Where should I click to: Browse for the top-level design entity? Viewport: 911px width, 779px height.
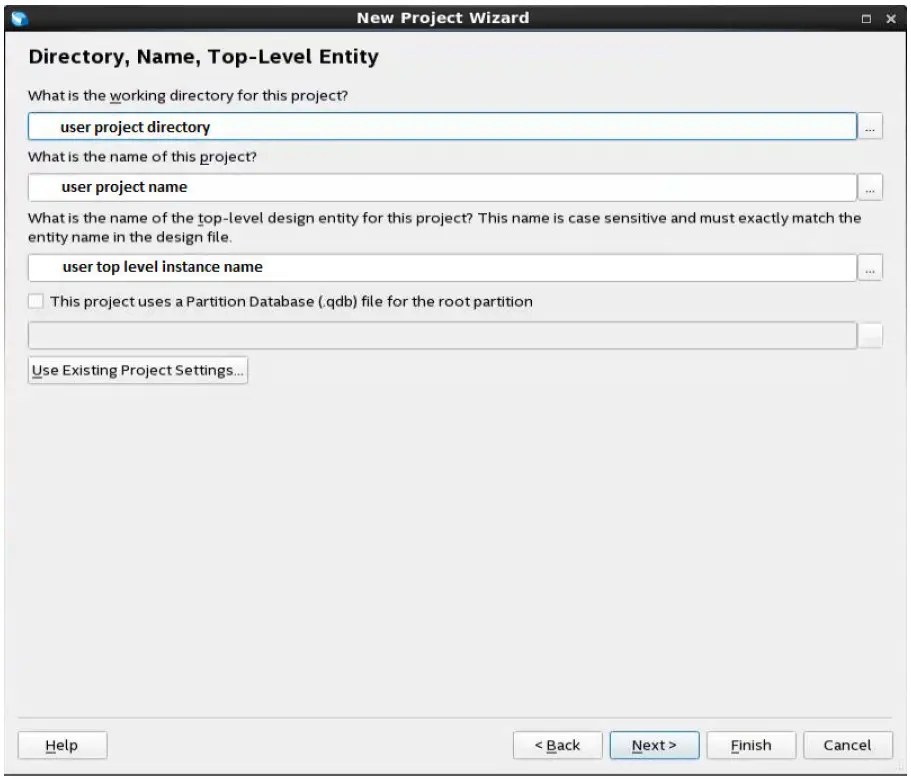tap(870, 268)
